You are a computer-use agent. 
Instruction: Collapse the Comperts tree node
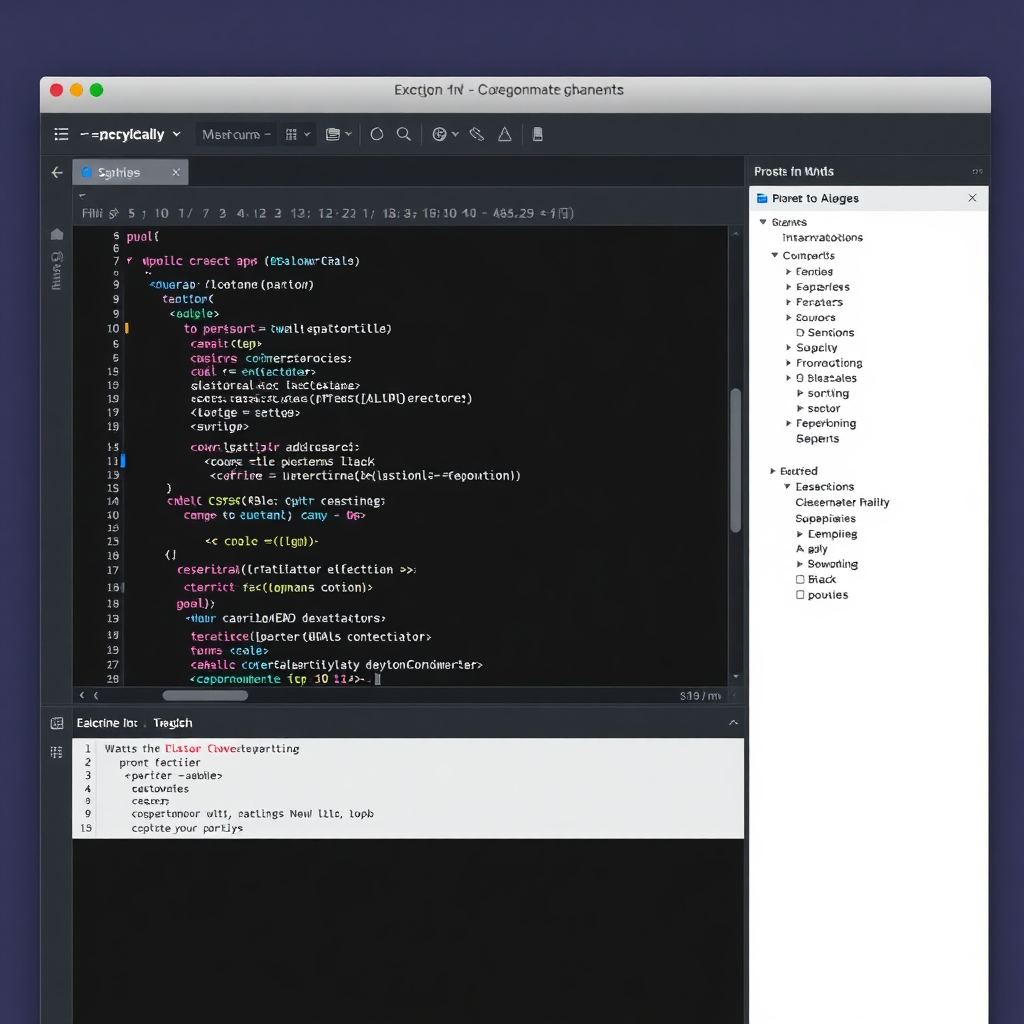774,255
